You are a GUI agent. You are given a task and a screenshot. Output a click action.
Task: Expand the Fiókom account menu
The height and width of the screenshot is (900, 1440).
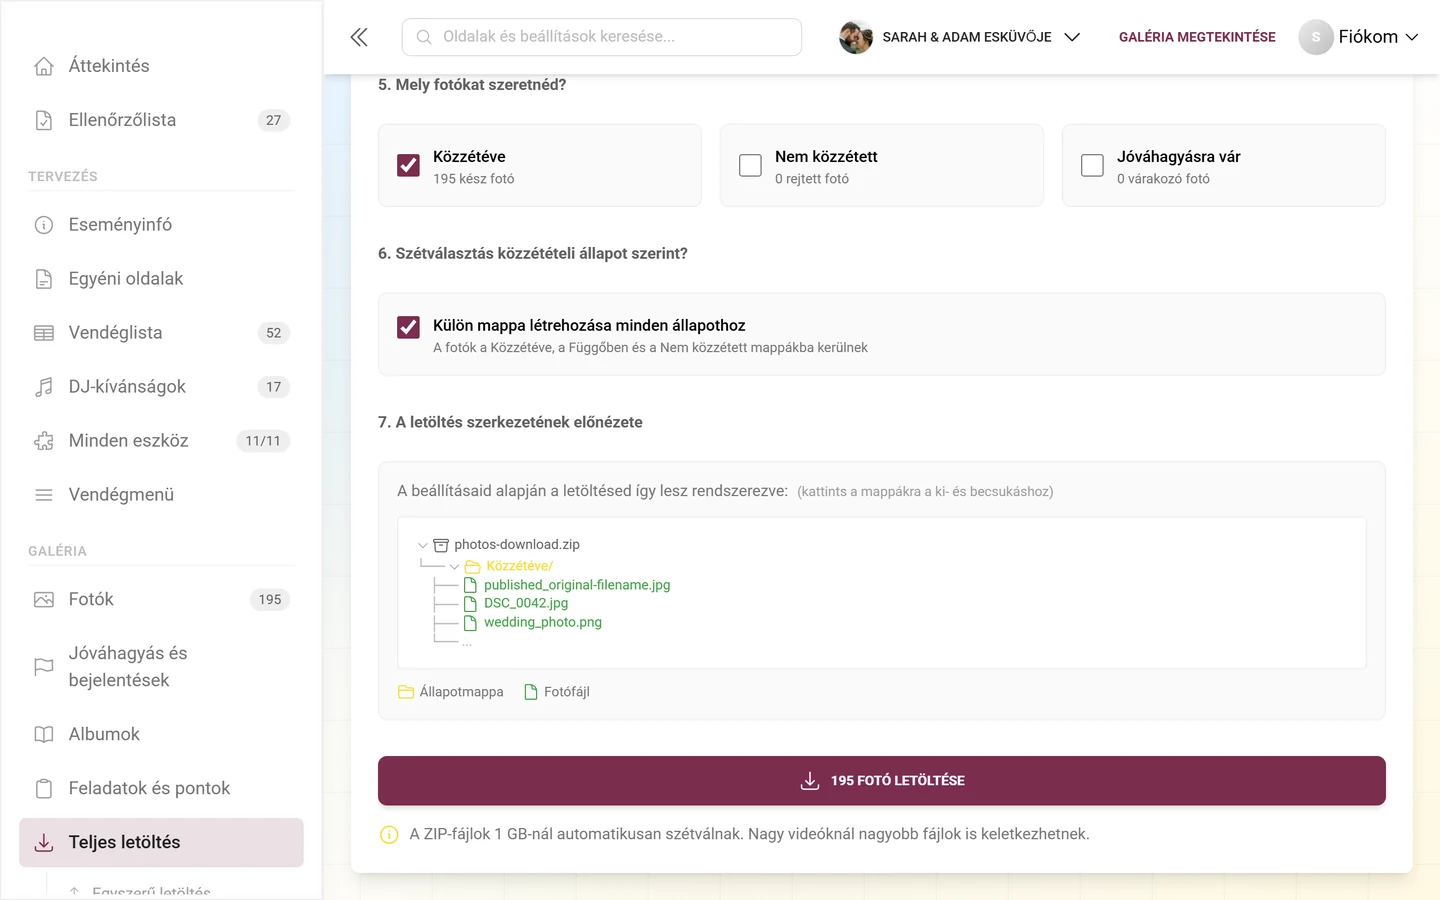(x=1358, y=37)
